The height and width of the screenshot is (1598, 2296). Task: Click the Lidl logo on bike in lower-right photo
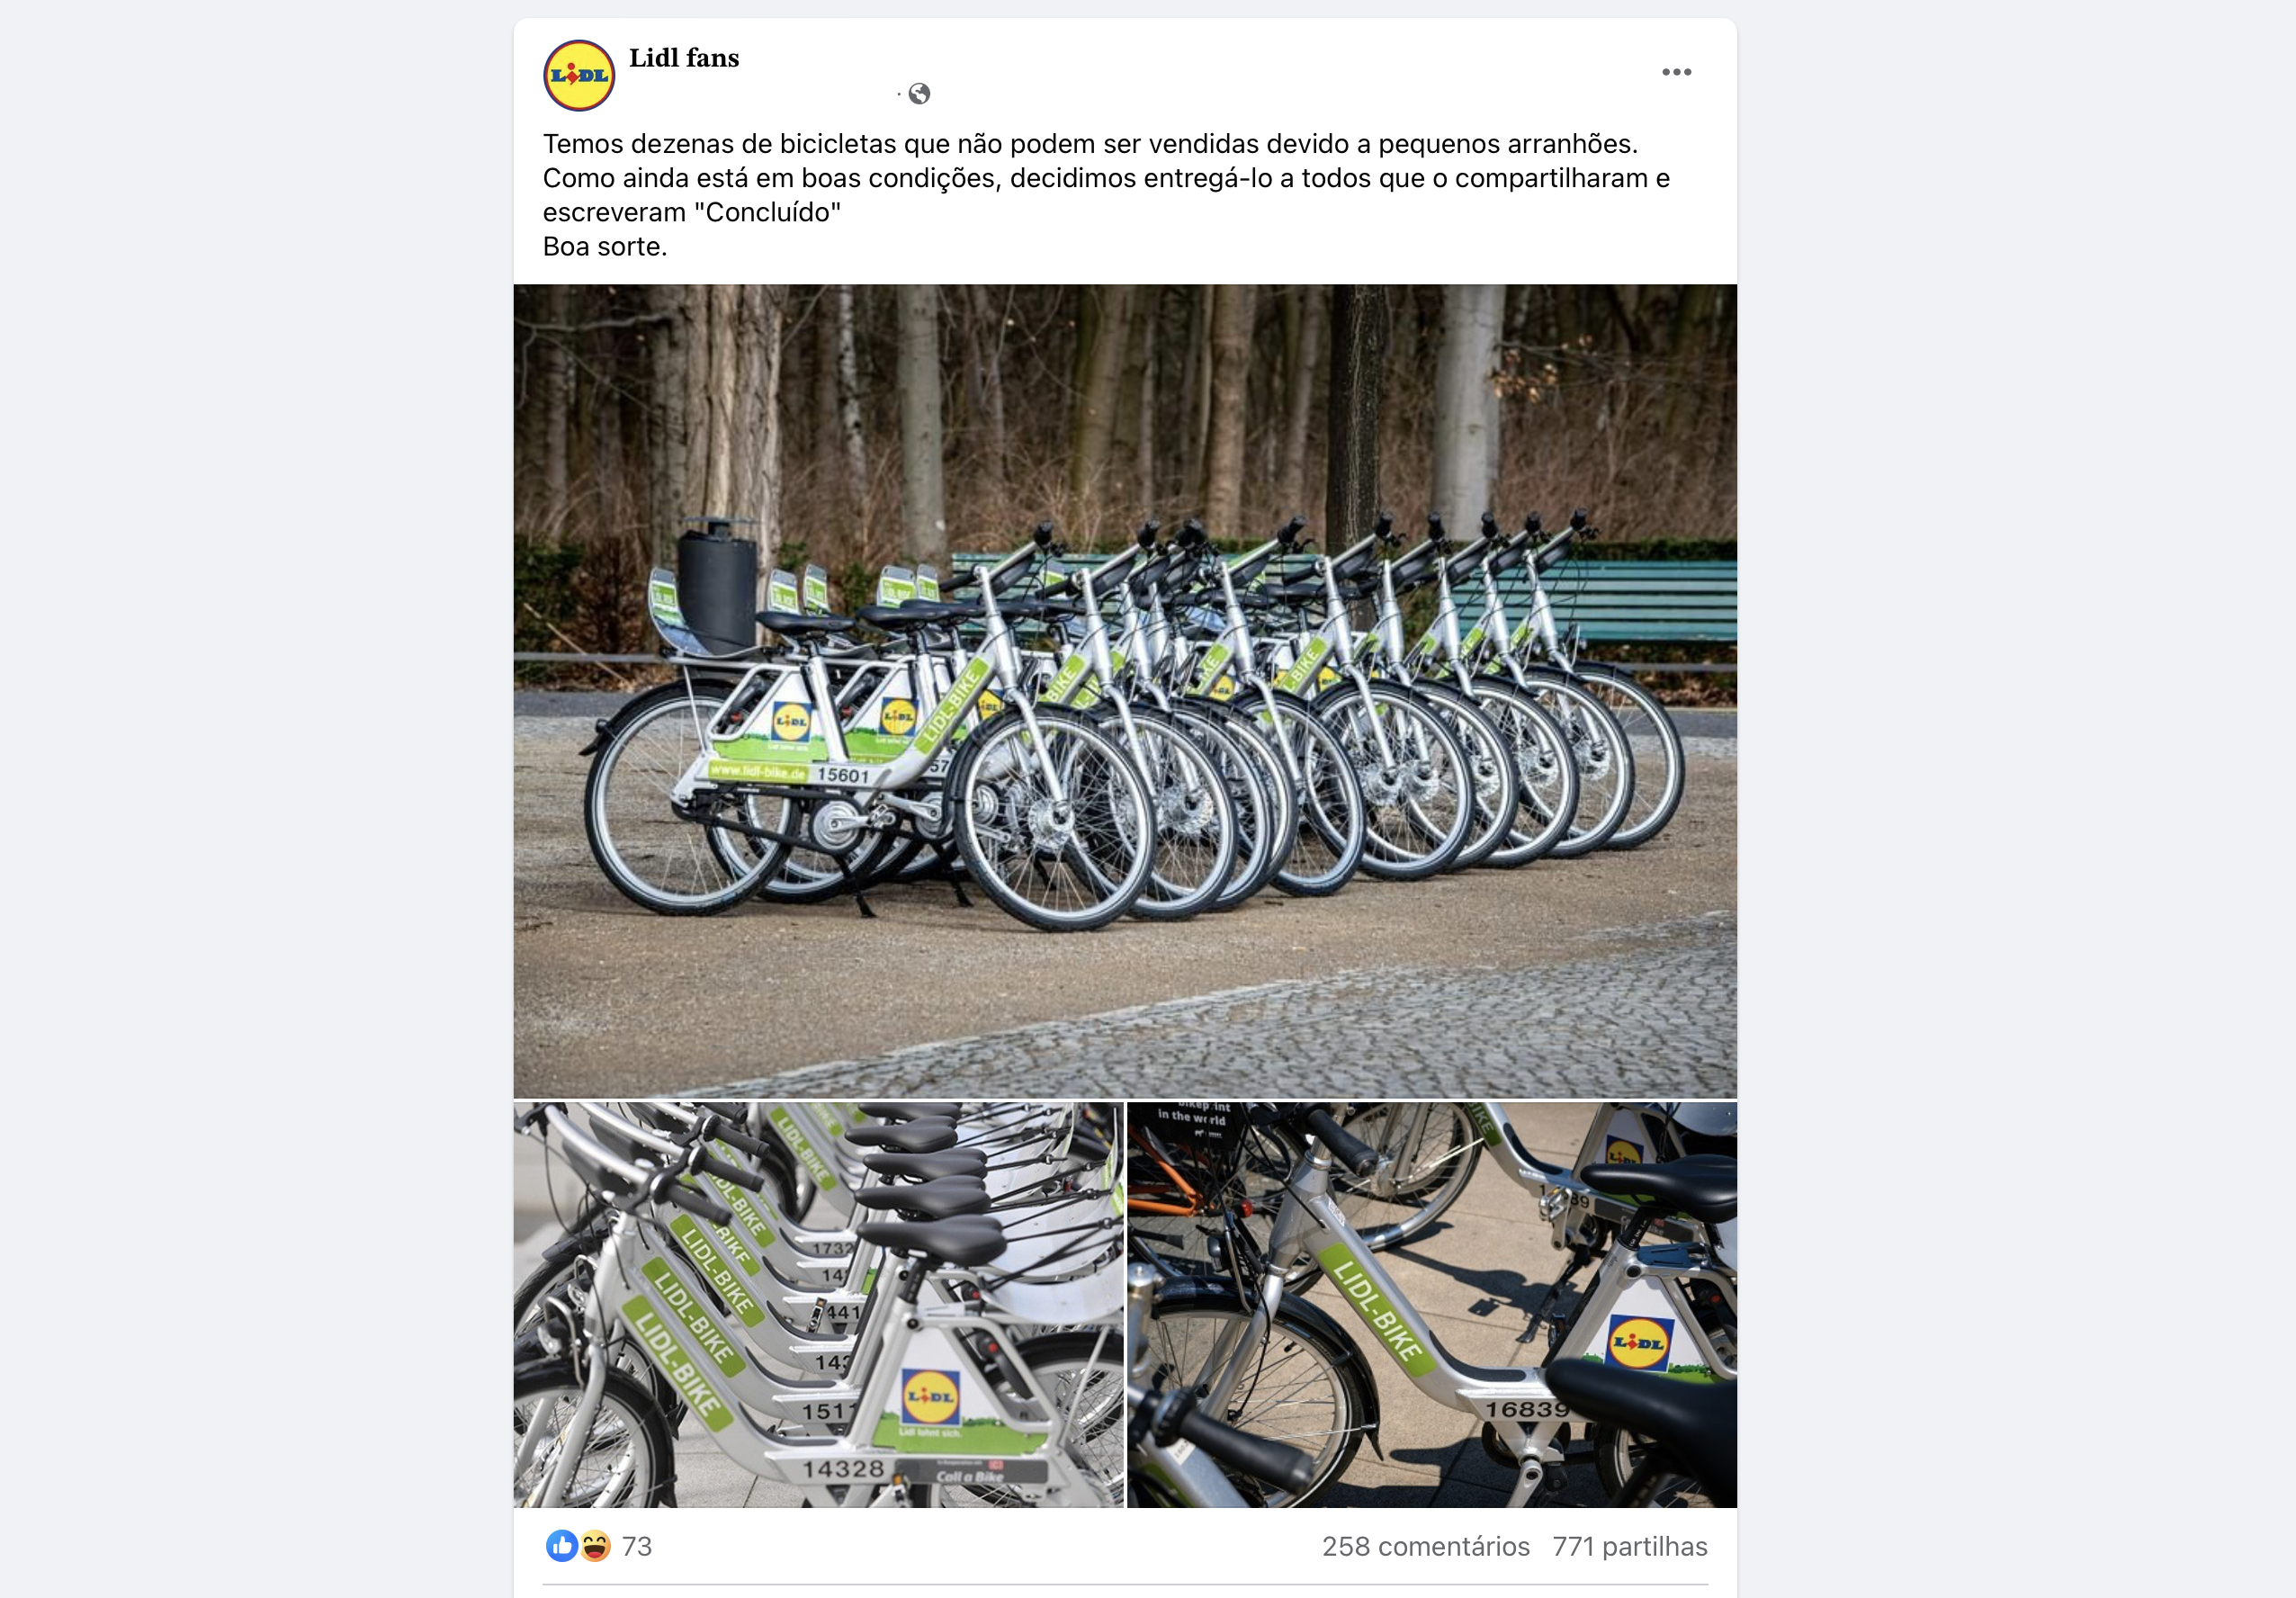coord(1638,1343)
